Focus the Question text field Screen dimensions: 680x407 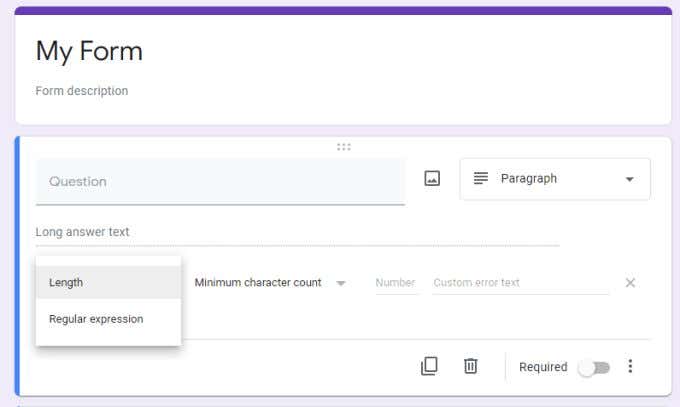pos(220,181)
